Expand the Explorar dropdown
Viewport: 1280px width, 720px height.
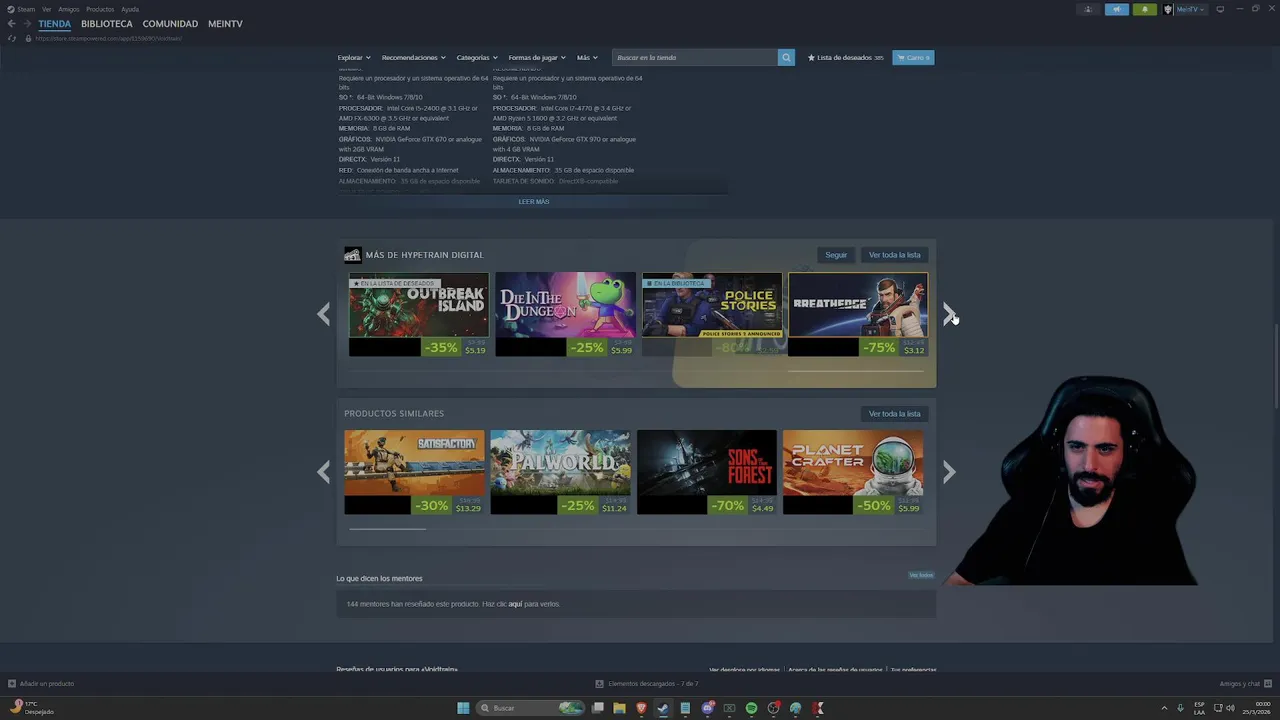point(354,57)
